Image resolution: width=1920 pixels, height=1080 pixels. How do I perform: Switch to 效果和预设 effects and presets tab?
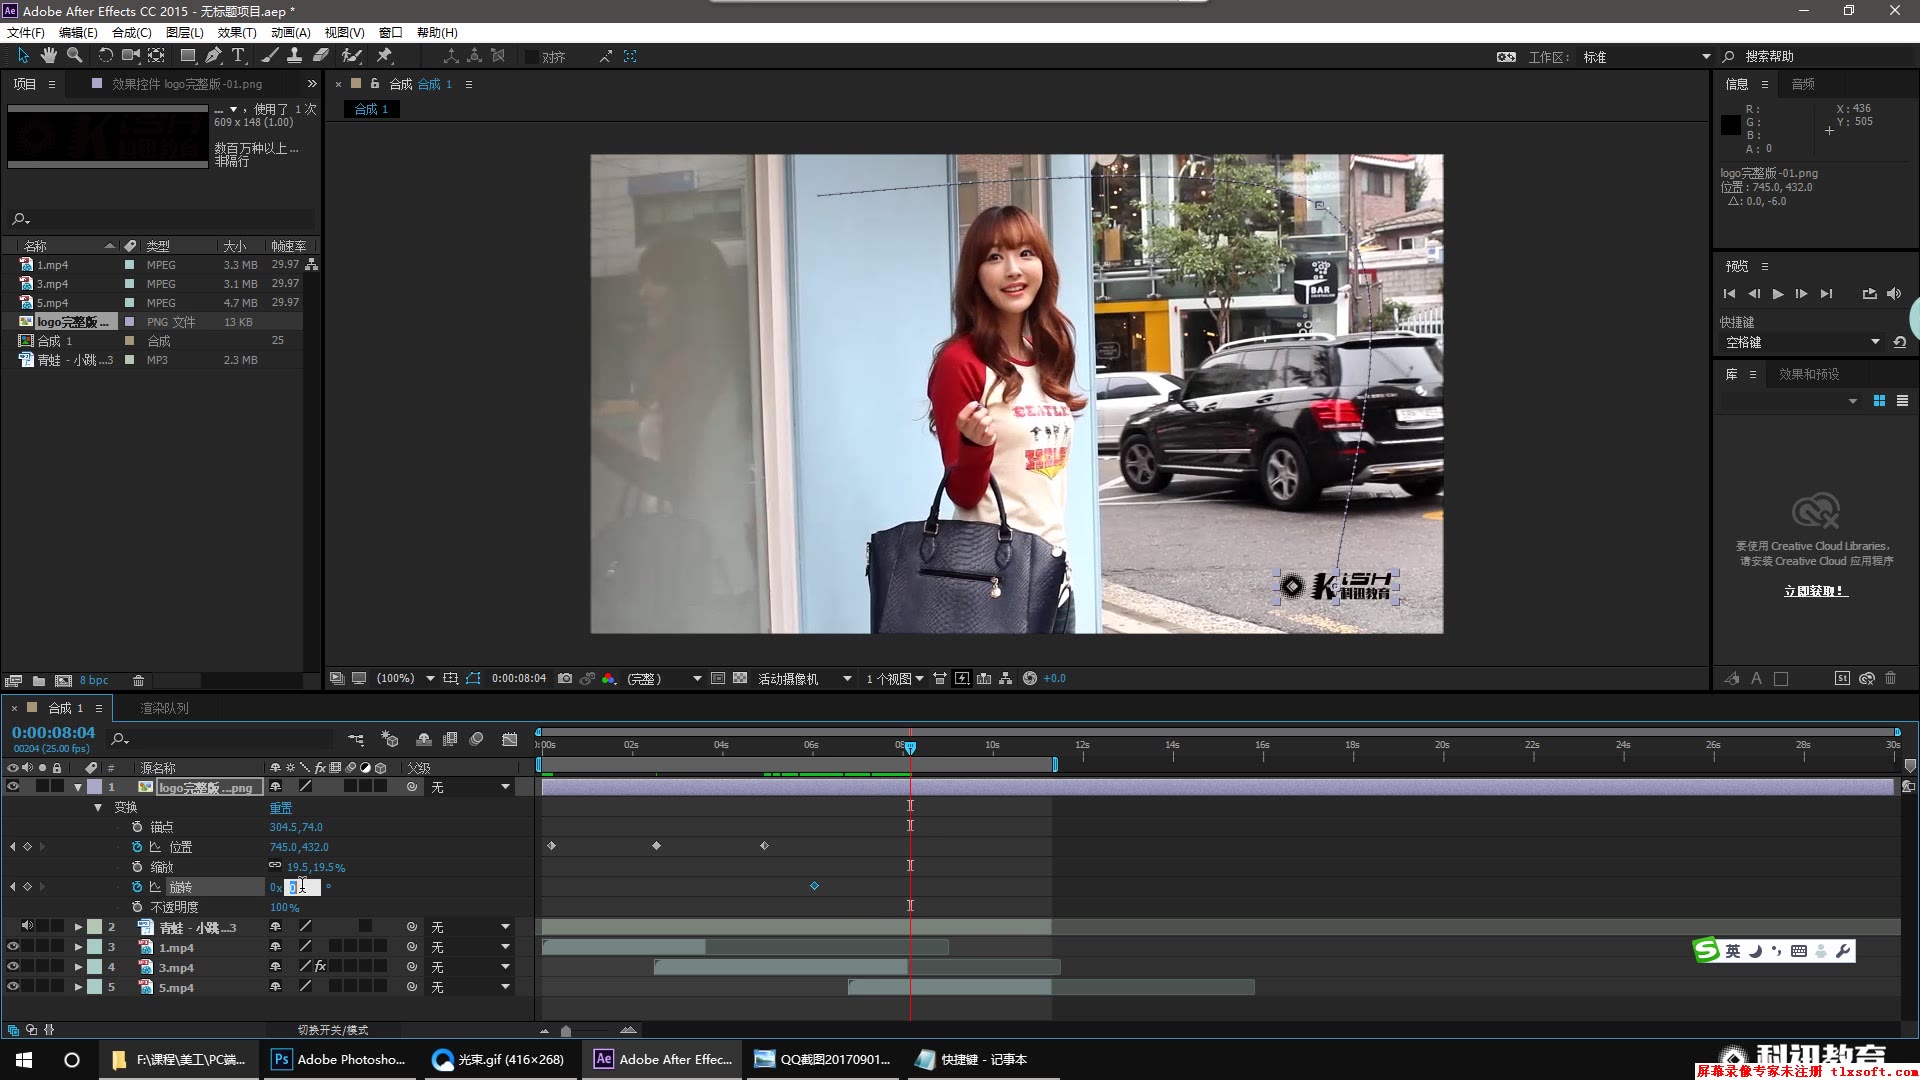1809,374
